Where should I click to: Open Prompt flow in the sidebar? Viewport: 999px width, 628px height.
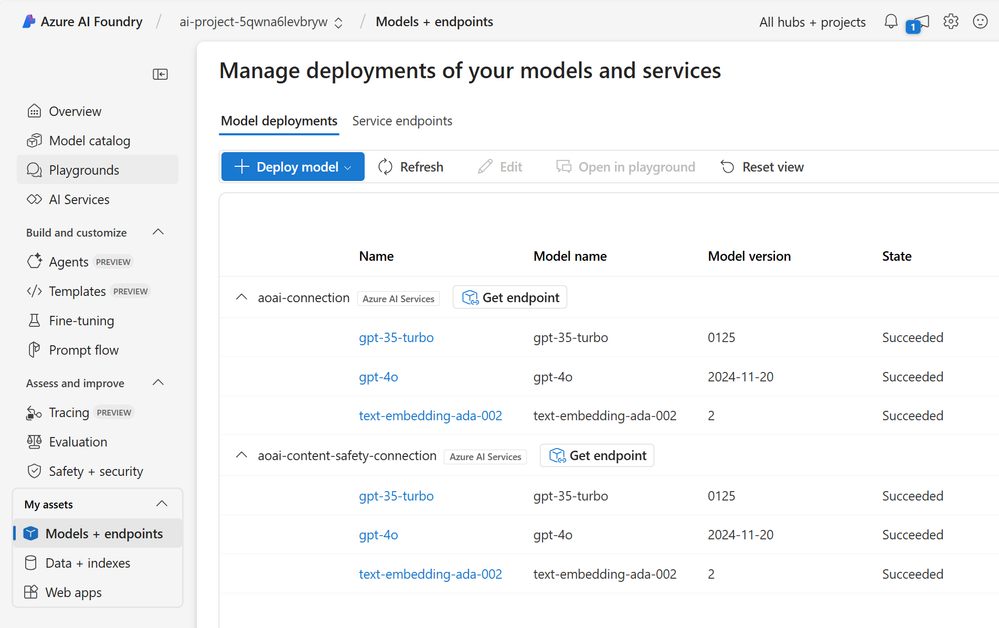point(97,350)
